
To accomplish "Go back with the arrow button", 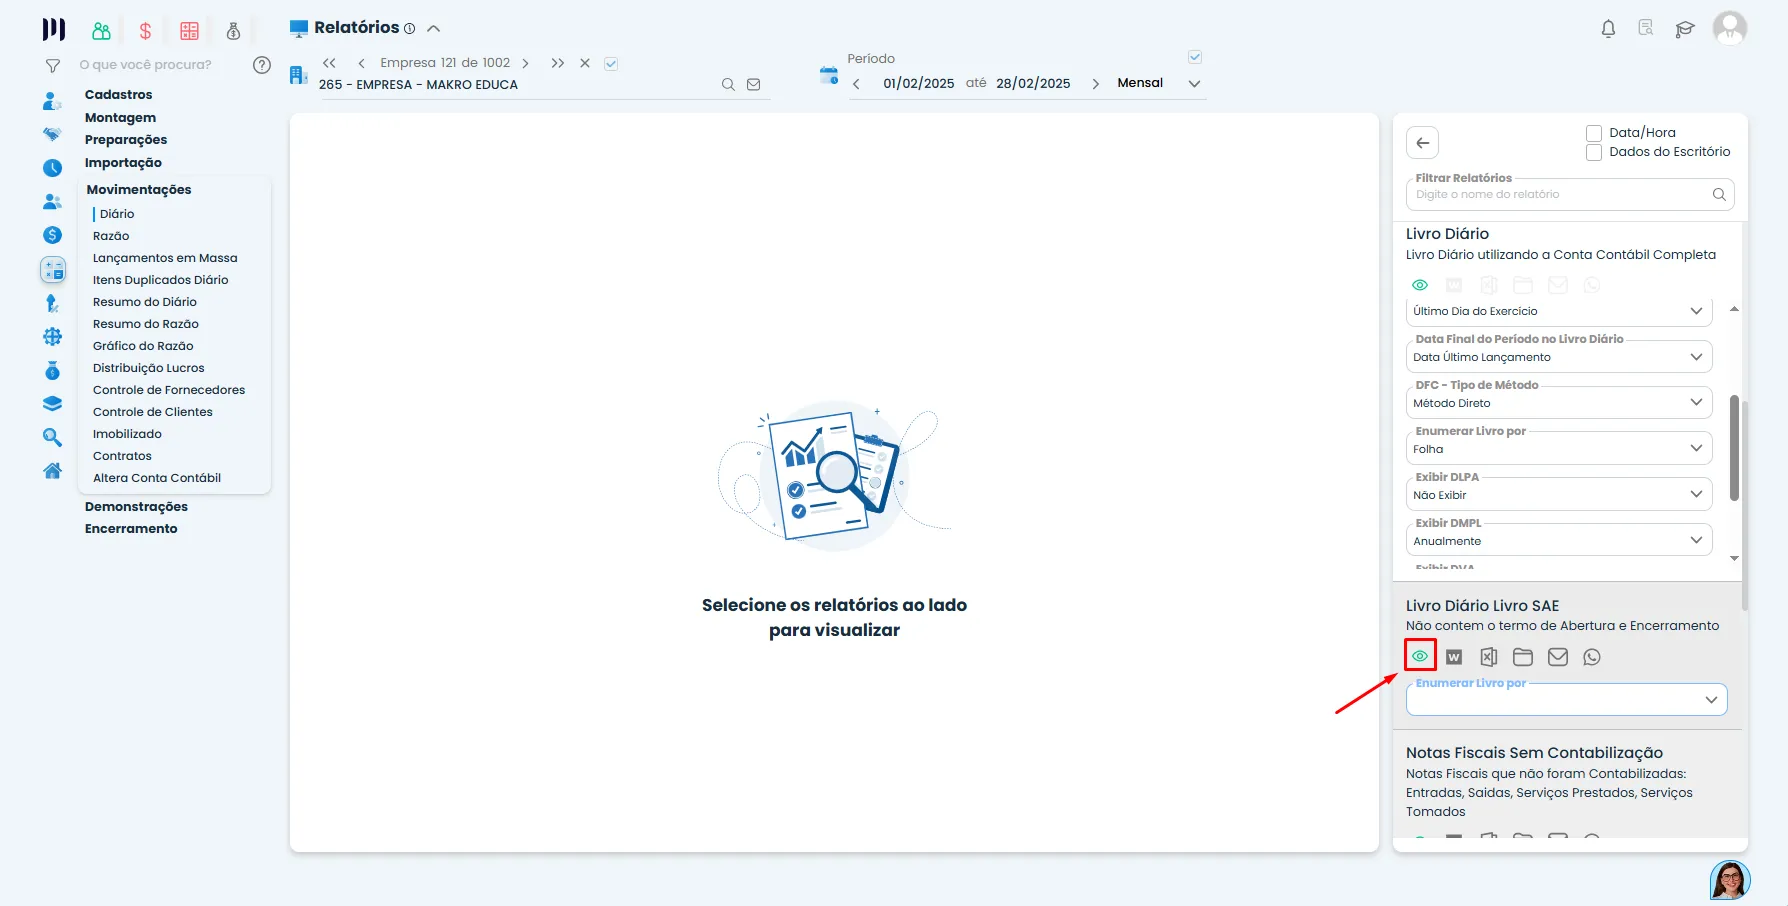I will click(x=1423, y=143).
